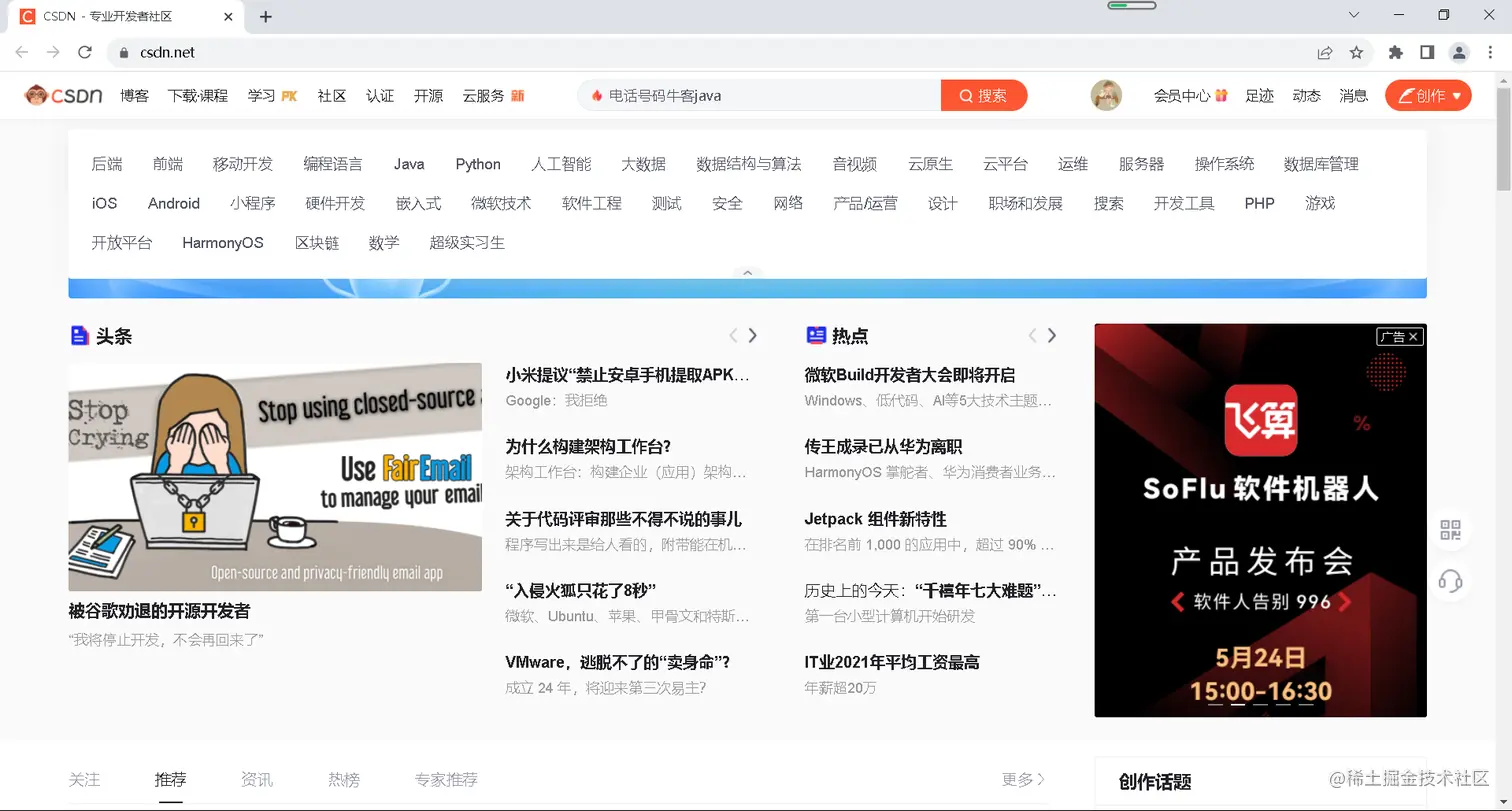The height and width of the screenshot is (811, 1512).
Task: Show previous 头条 headlines with left arrow
Action: tap(733, 336)
